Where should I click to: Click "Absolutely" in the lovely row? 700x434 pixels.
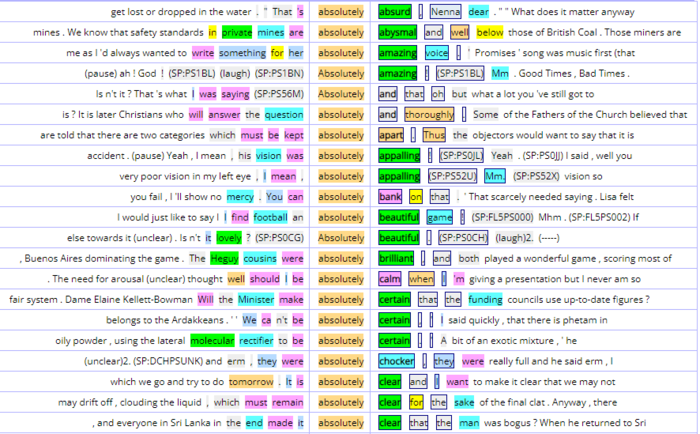(341, 238)
